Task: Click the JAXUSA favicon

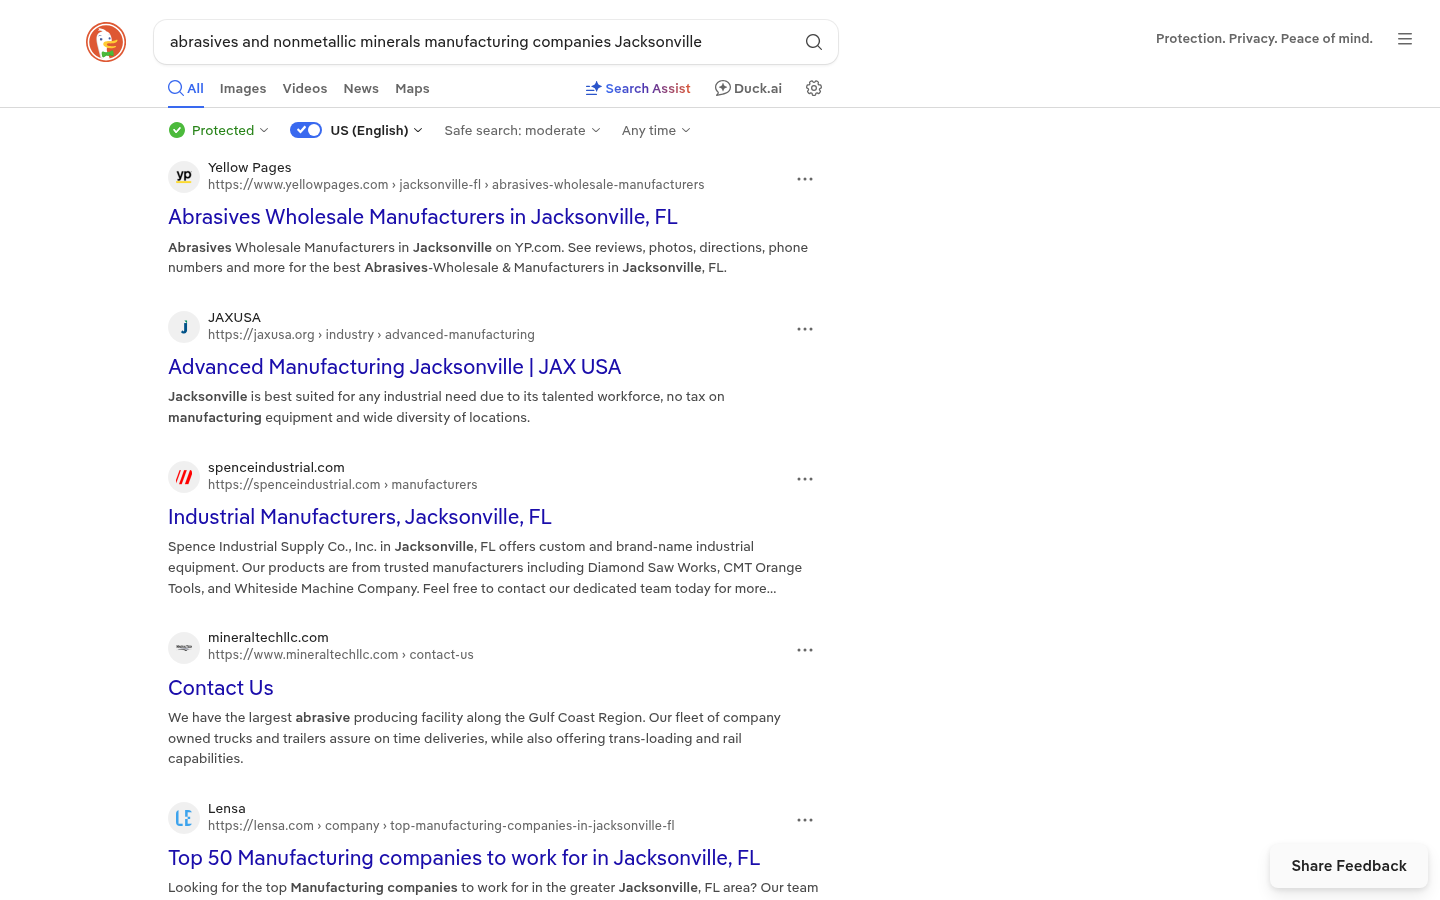Action: pyautogui.click(x=184, y=327)
